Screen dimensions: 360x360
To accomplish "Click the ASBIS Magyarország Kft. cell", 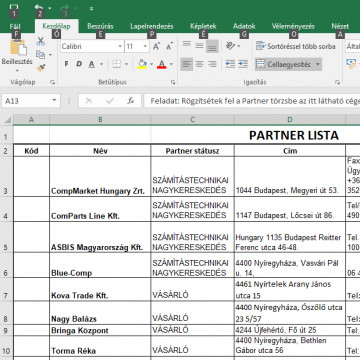I will (x=100, y=237).
